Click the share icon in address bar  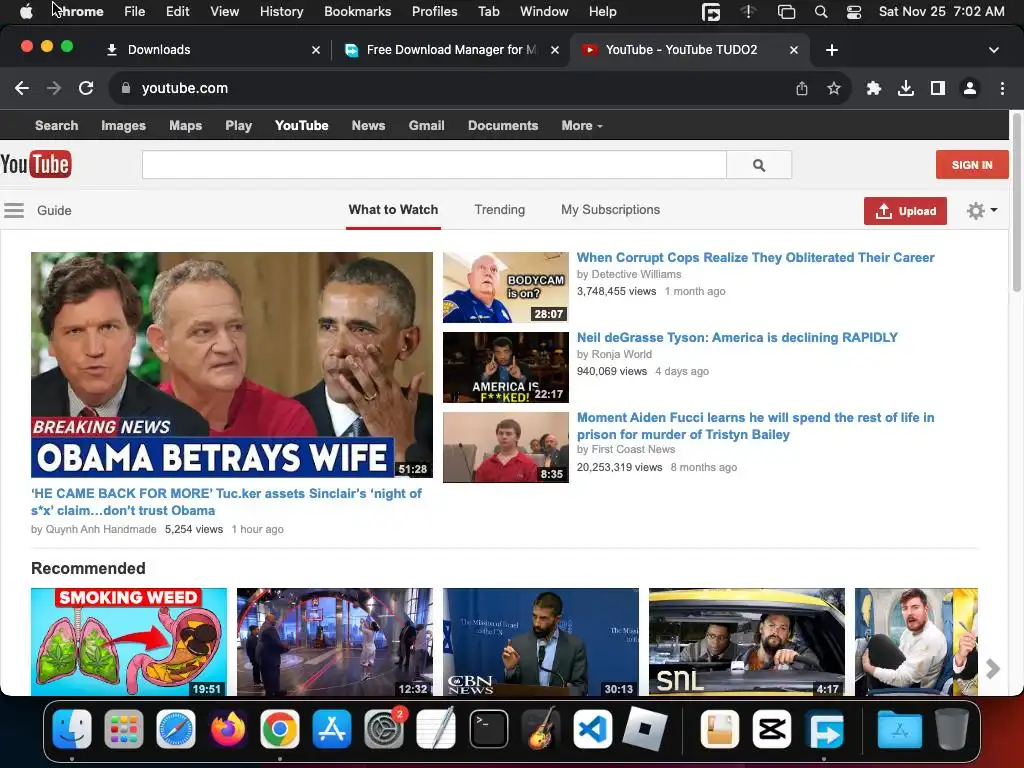click(x=802, y=88)
